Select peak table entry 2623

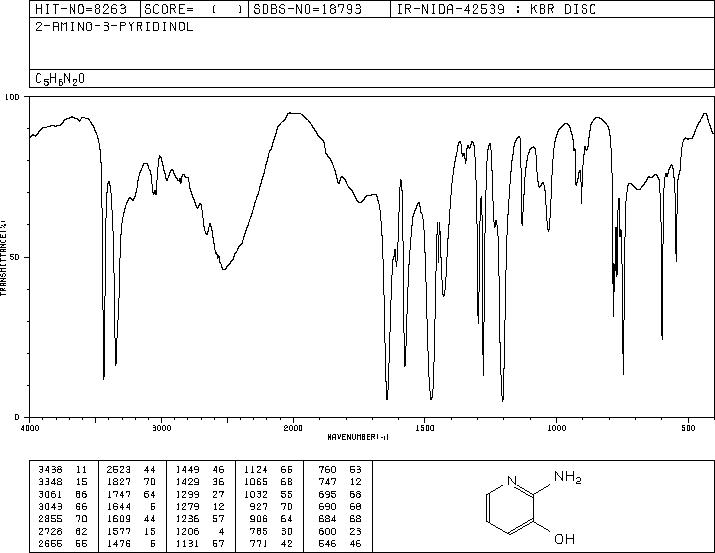click(x=119, y=470)
